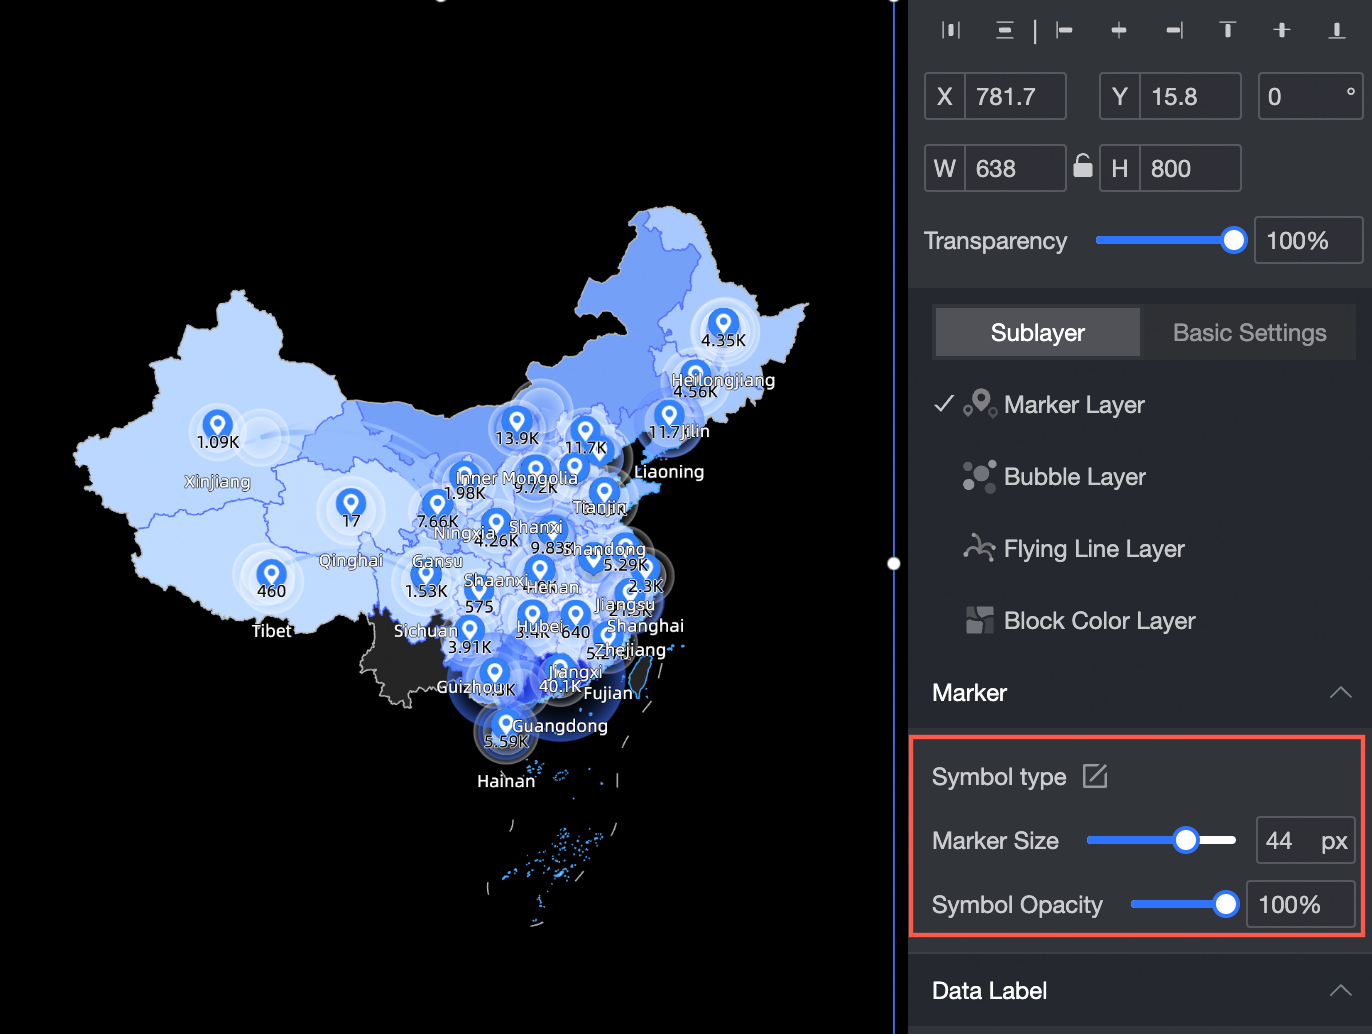Switch to the Sublayer tab
This screenshot has width=1372, height=1034.
[1036, 332]
